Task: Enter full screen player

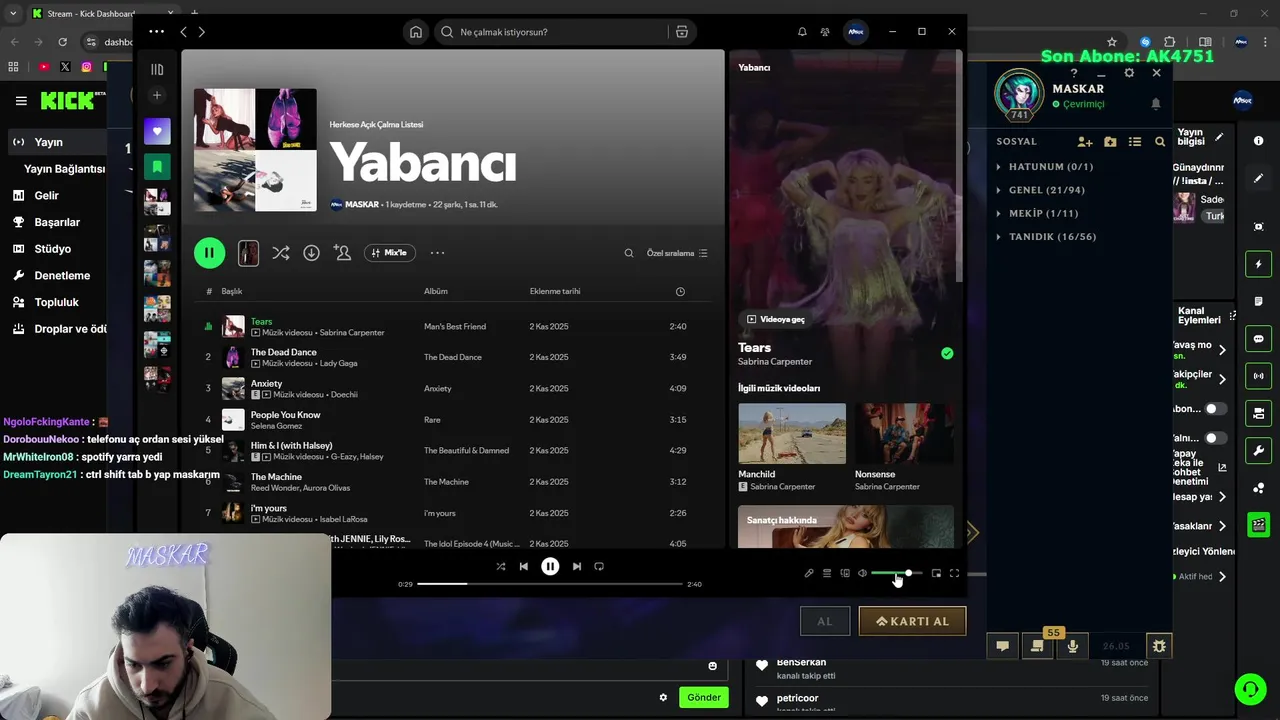Action: click(954, 573)
